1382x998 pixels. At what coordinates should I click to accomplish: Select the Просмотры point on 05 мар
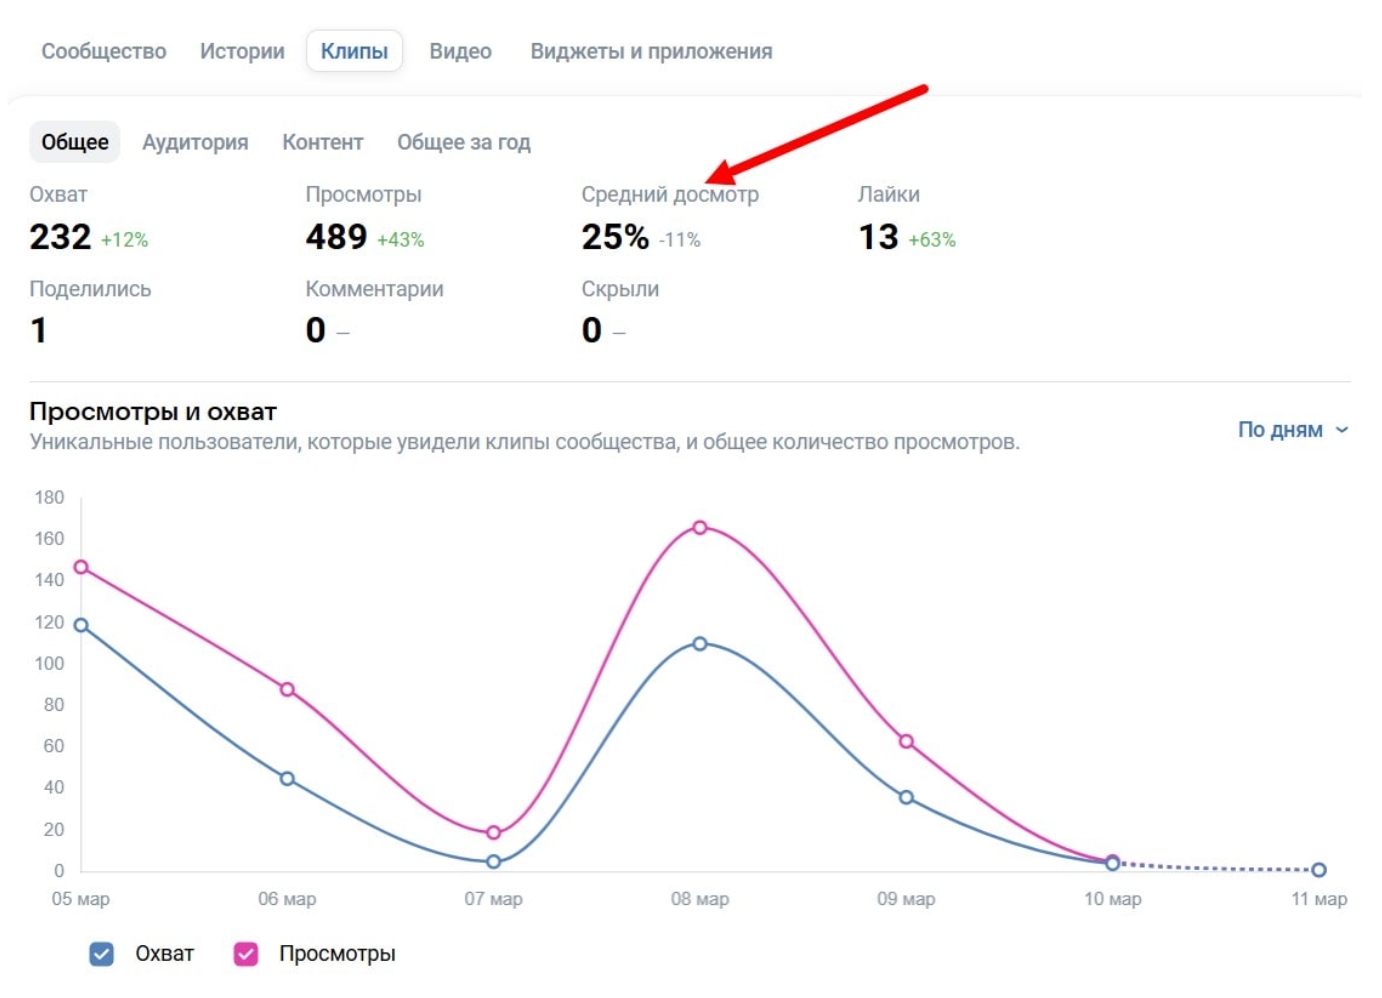tap(81, 567)
